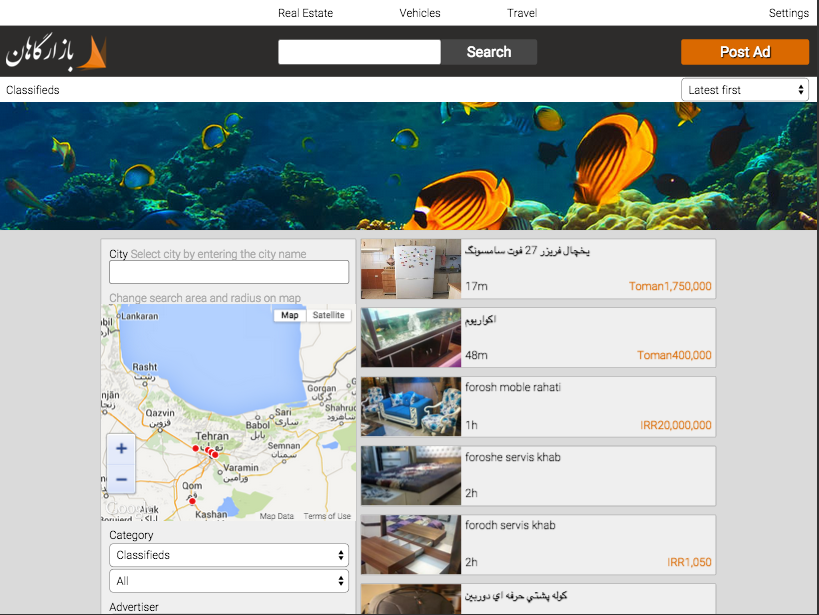Zoom out on the map
Screen dimensions: 819x615
coord(121,480)
